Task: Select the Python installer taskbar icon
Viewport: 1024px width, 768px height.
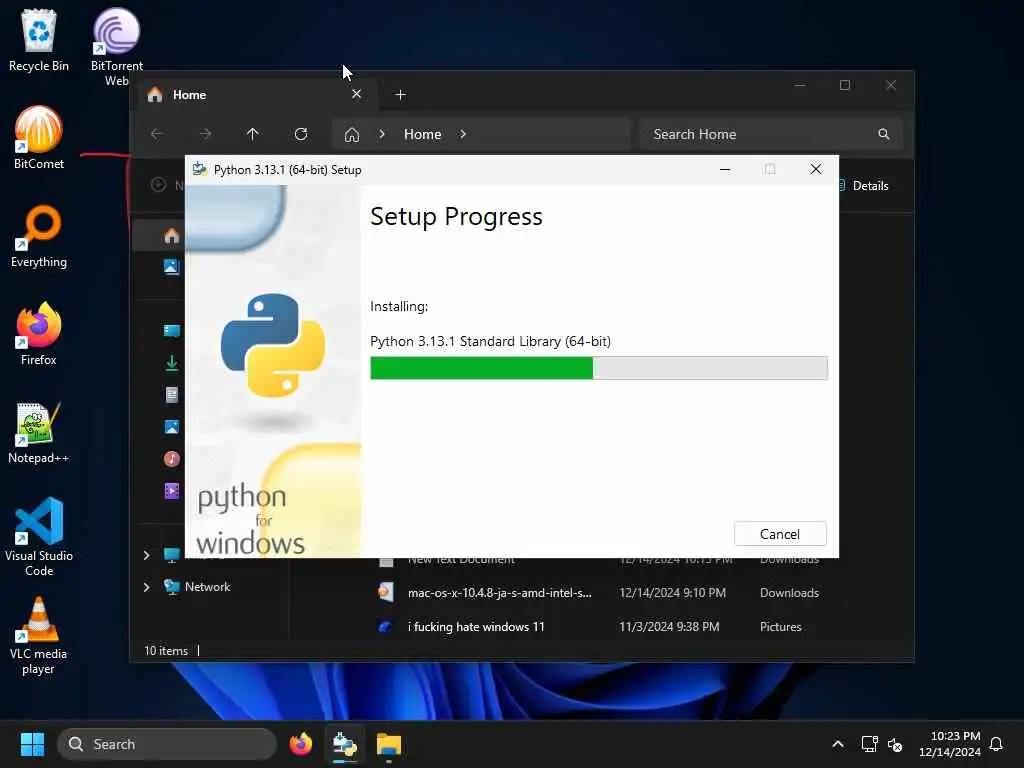Action: tap(345, 744)
